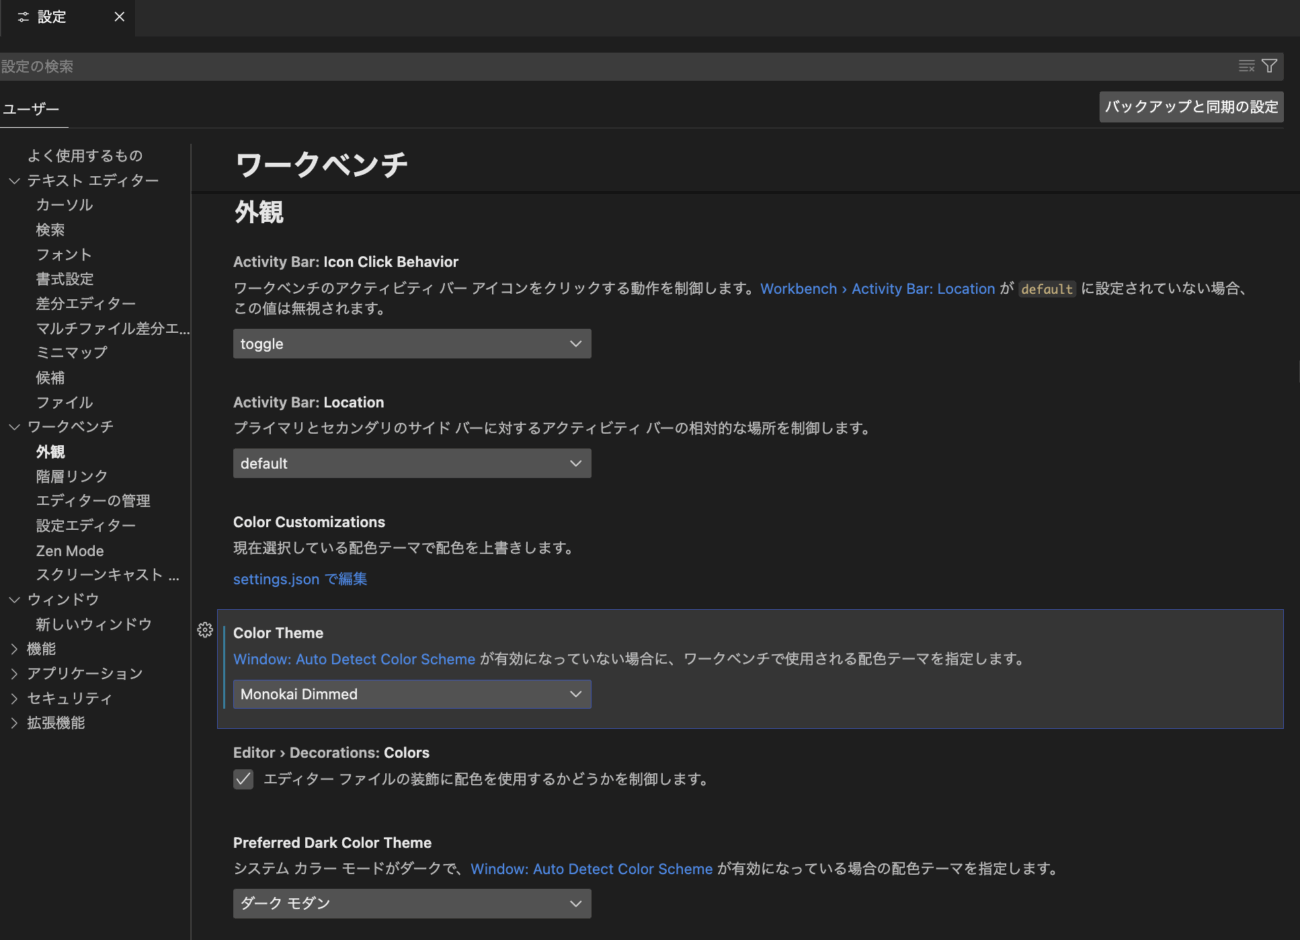Click in the 設定の検索 search field
This screenshot has width=1300, height=940.
click(600, 66)
